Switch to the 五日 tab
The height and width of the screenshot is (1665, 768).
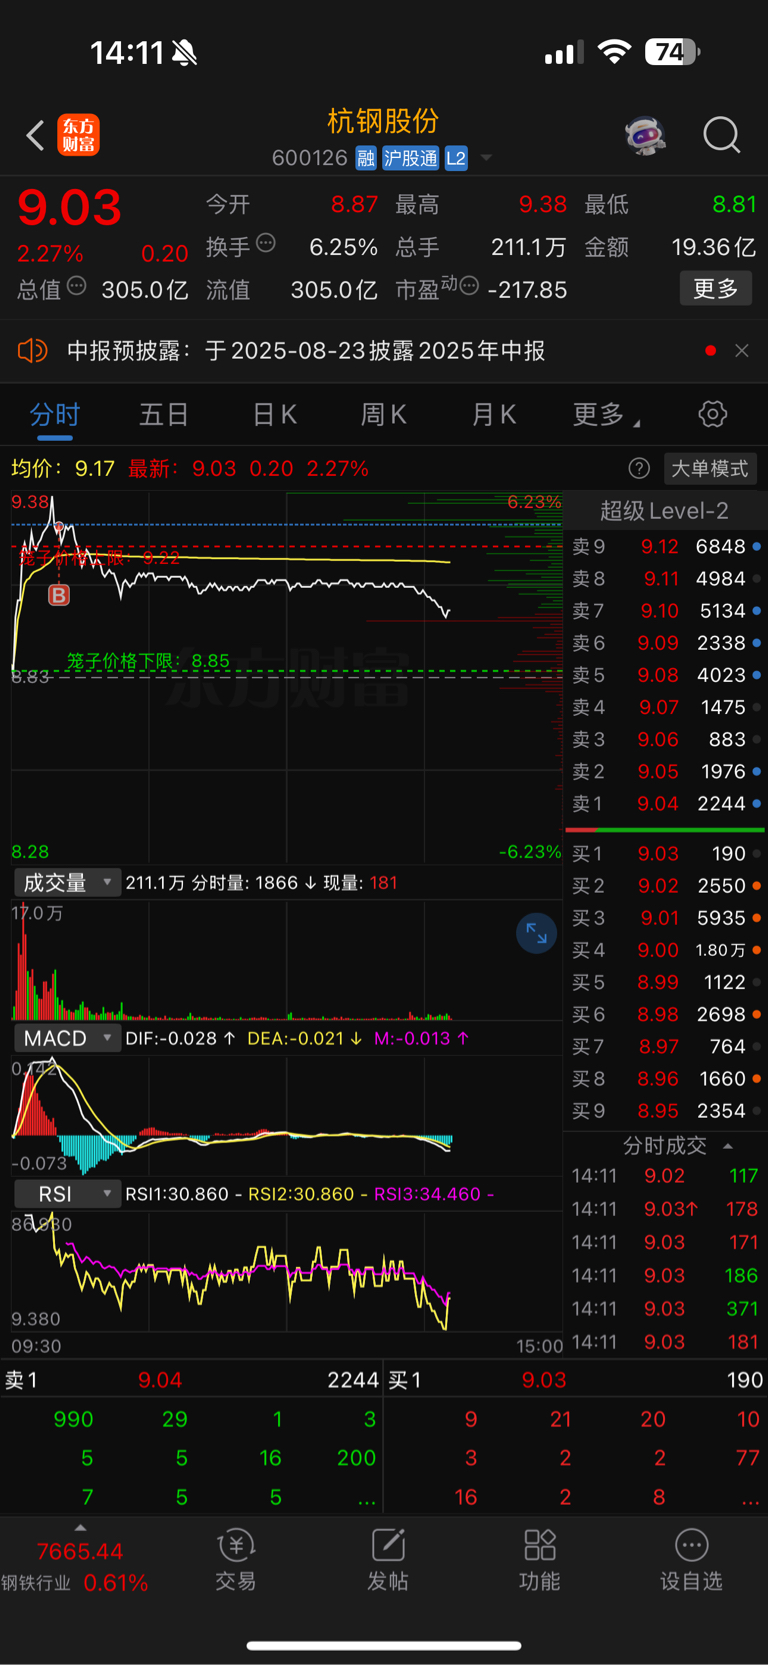[x=164, y=414]
